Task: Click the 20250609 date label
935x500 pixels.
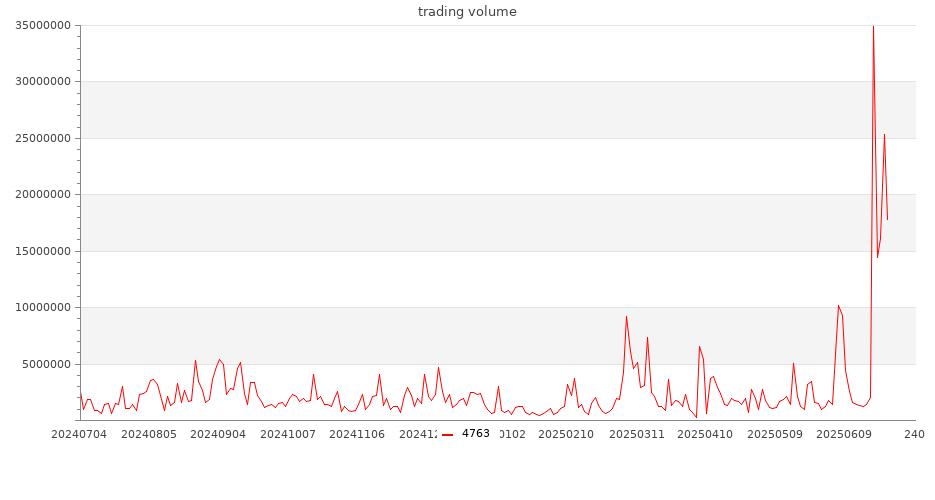Action: 845,434
